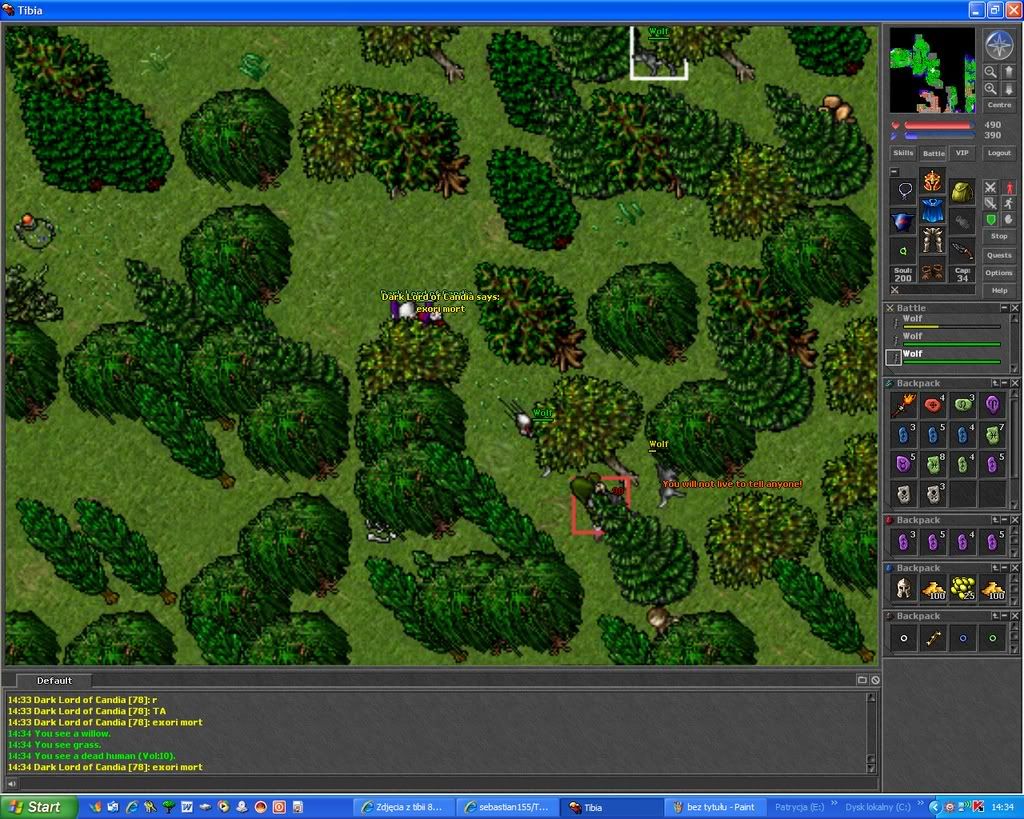Select the helmet in third Backpack

click(903, 589)
